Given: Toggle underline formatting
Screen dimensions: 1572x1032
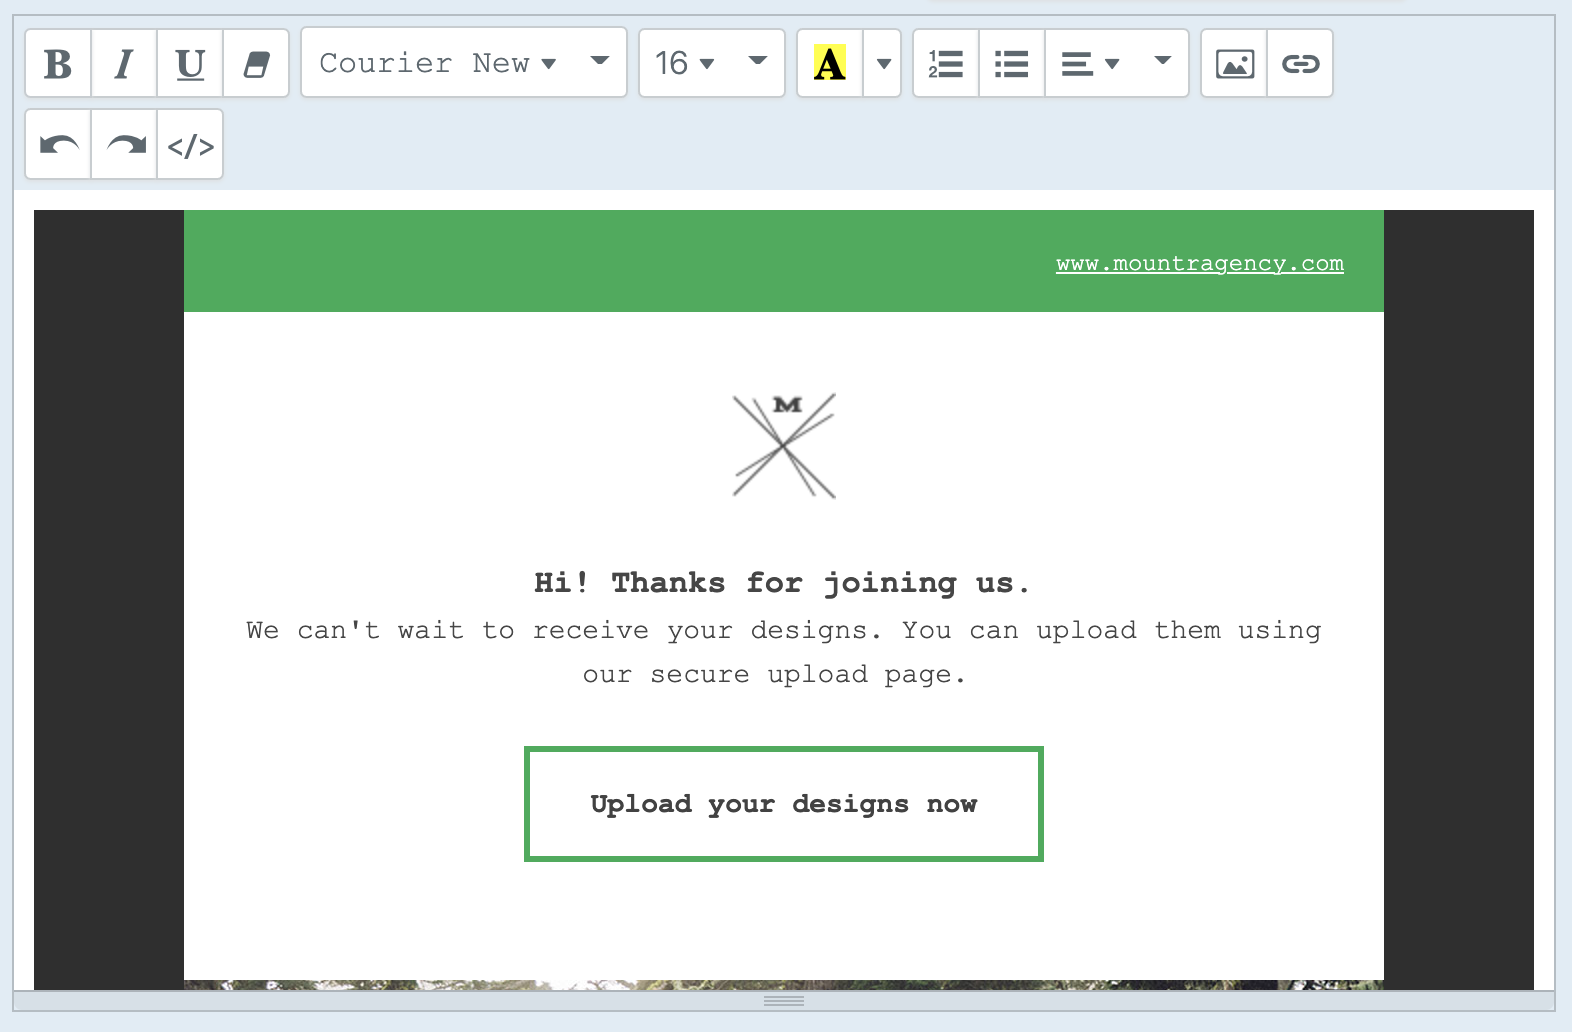Looking at the screenshot, I should coord(190,63).
